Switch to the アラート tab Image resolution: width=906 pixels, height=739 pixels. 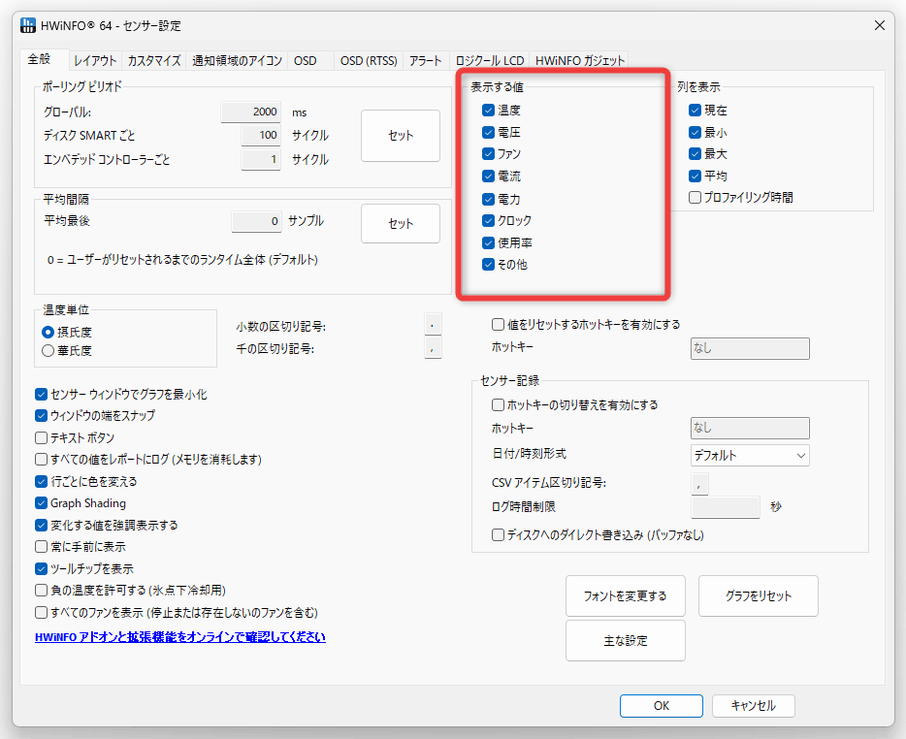pos(425,61)
